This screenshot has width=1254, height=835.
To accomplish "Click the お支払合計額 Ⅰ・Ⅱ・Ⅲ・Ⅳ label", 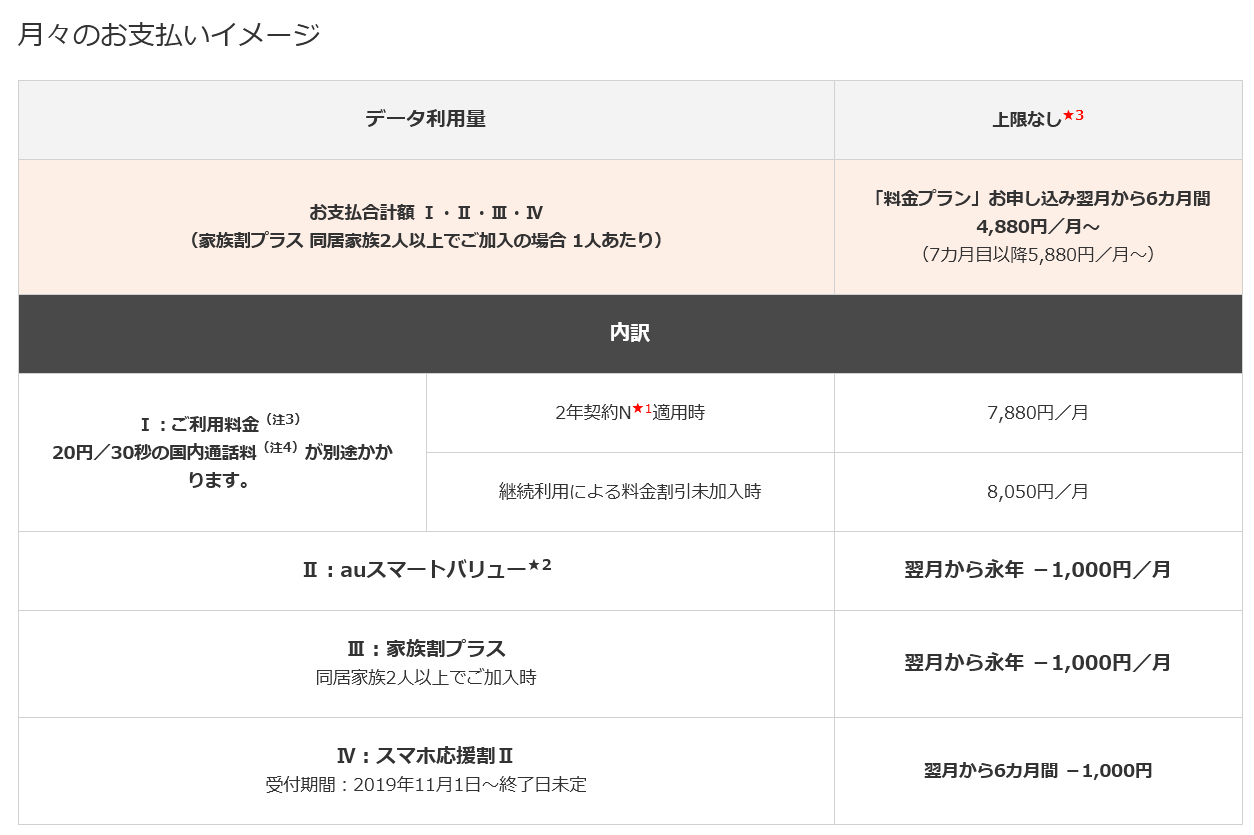I will pyautogui.click(x=425, y=213).
